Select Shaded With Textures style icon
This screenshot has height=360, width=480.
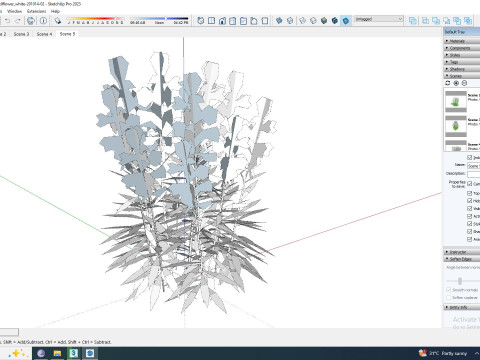(x=335, y=21)
